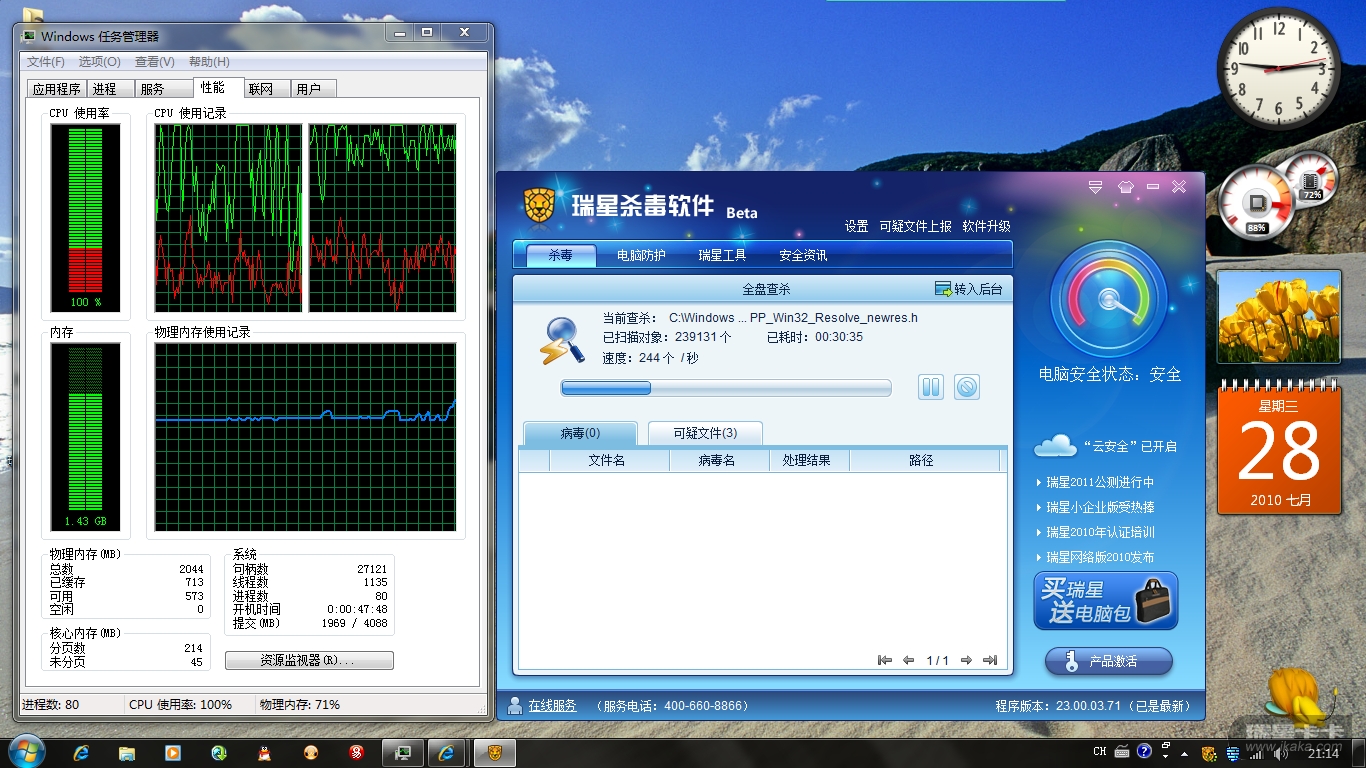Click the 买瑞星送电脑包 promotion banner
Screen dimensions: 1366x768
point(1106,601)
